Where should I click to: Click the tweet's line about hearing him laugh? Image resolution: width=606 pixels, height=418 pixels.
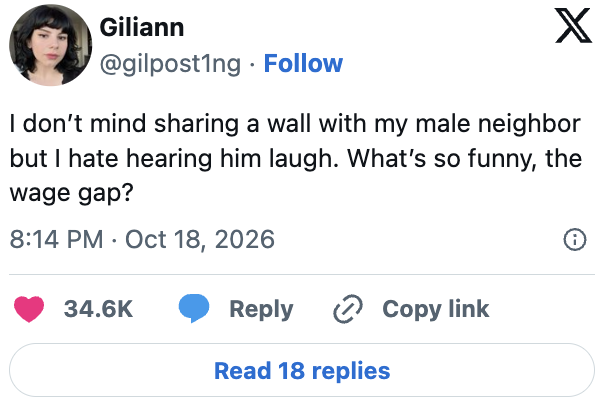point(296,159)
